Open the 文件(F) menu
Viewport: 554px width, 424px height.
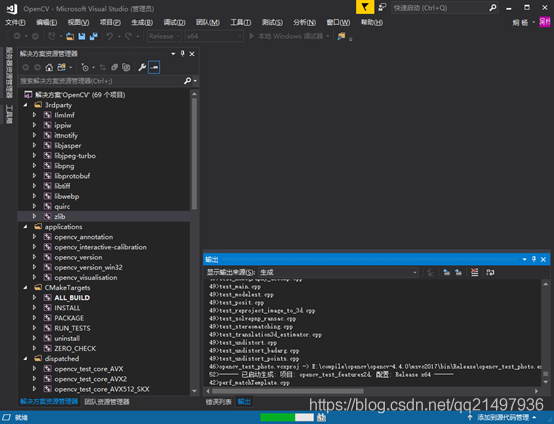point(15,22)
